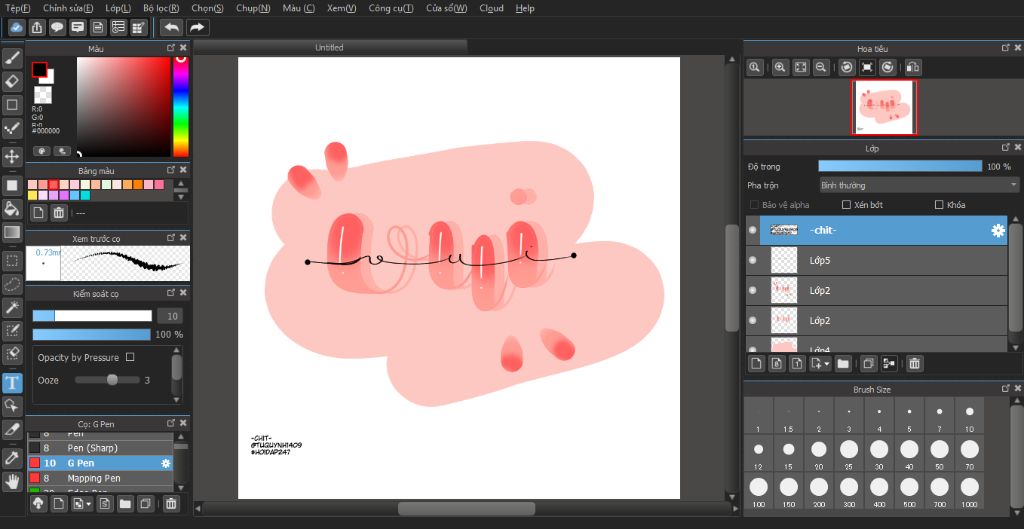1024x529 pixels.
Task: Click the Redo arrow in top toolbar
Action: pyautogui.click(x=197, y=27)
